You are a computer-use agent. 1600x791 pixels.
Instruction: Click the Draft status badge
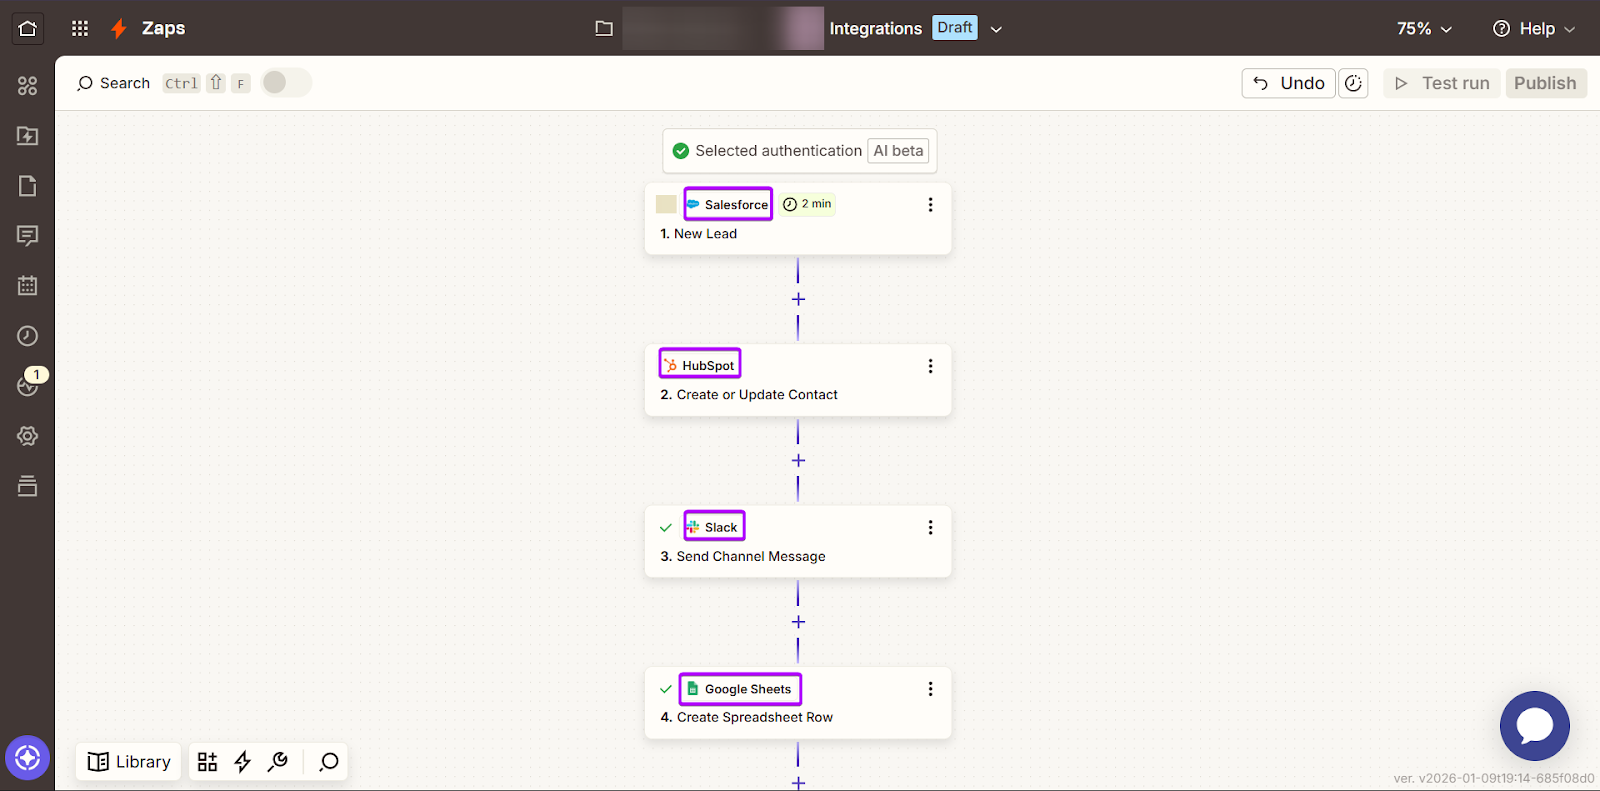click(x=955, y=28)
